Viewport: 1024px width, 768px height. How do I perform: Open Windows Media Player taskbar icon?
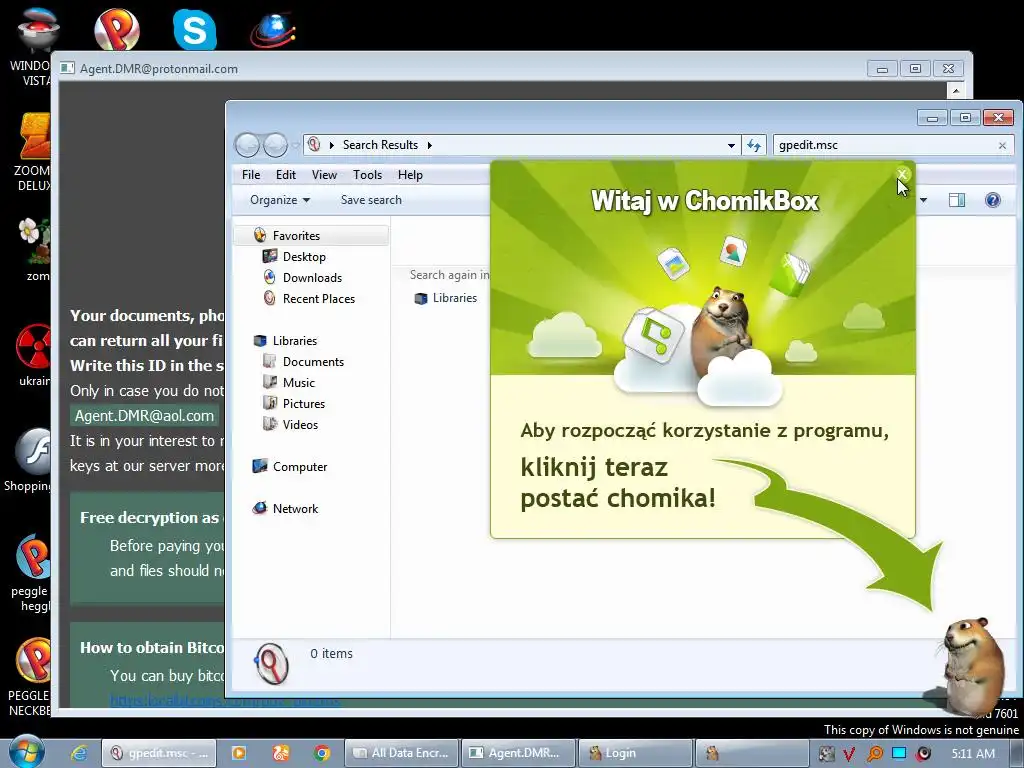point(239,753)
